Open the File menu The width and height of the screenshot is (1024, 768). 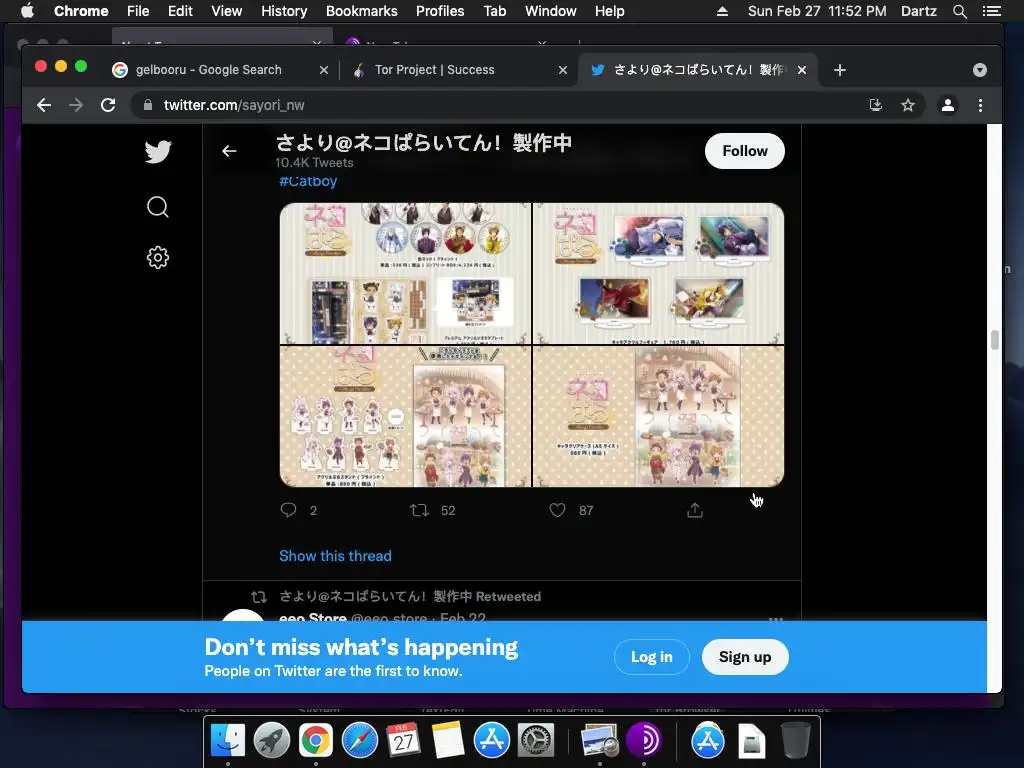138,11
